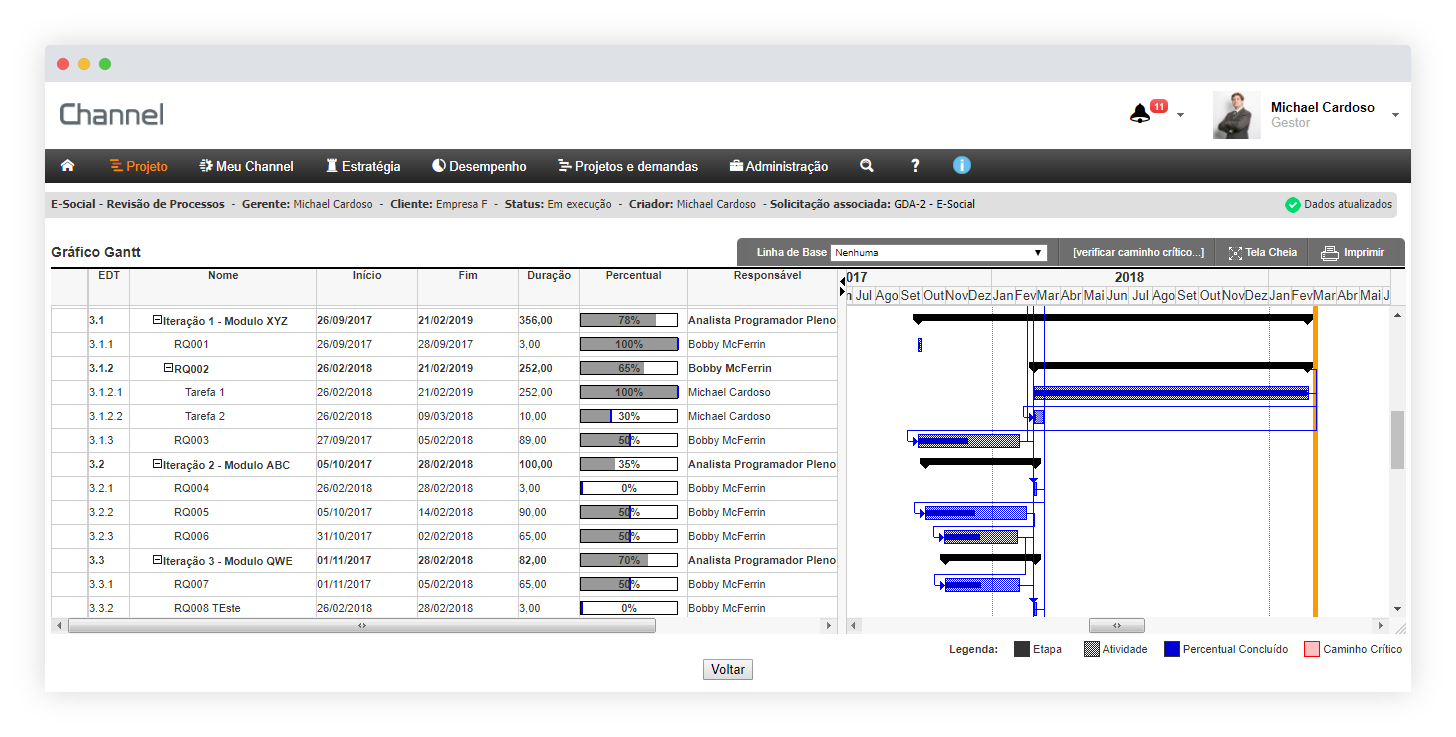Screen dimensions: 1456x737
Task: Open the Linha de Base dropdown
Action: point(938,253)
